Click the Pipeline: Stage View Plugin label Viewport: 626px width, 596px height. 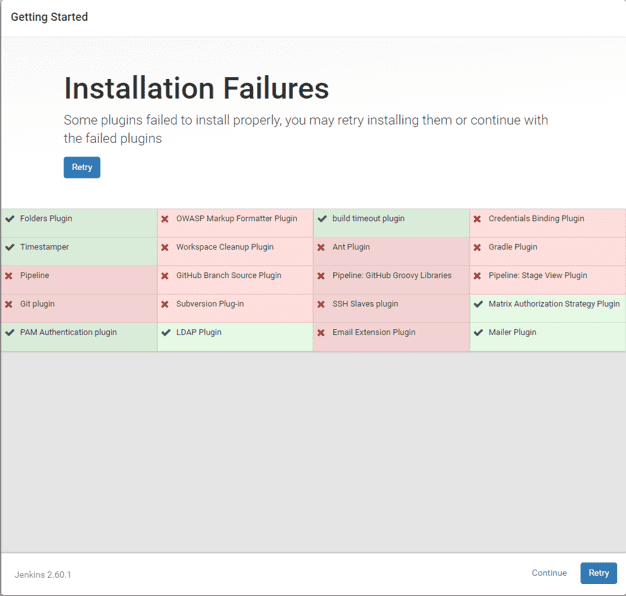point(538,275)
